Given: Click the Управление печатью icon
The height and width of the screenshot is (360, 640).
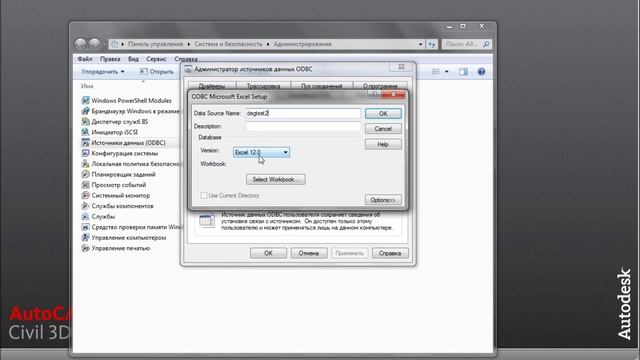Looking at the screenshot, I should point(85,248).
